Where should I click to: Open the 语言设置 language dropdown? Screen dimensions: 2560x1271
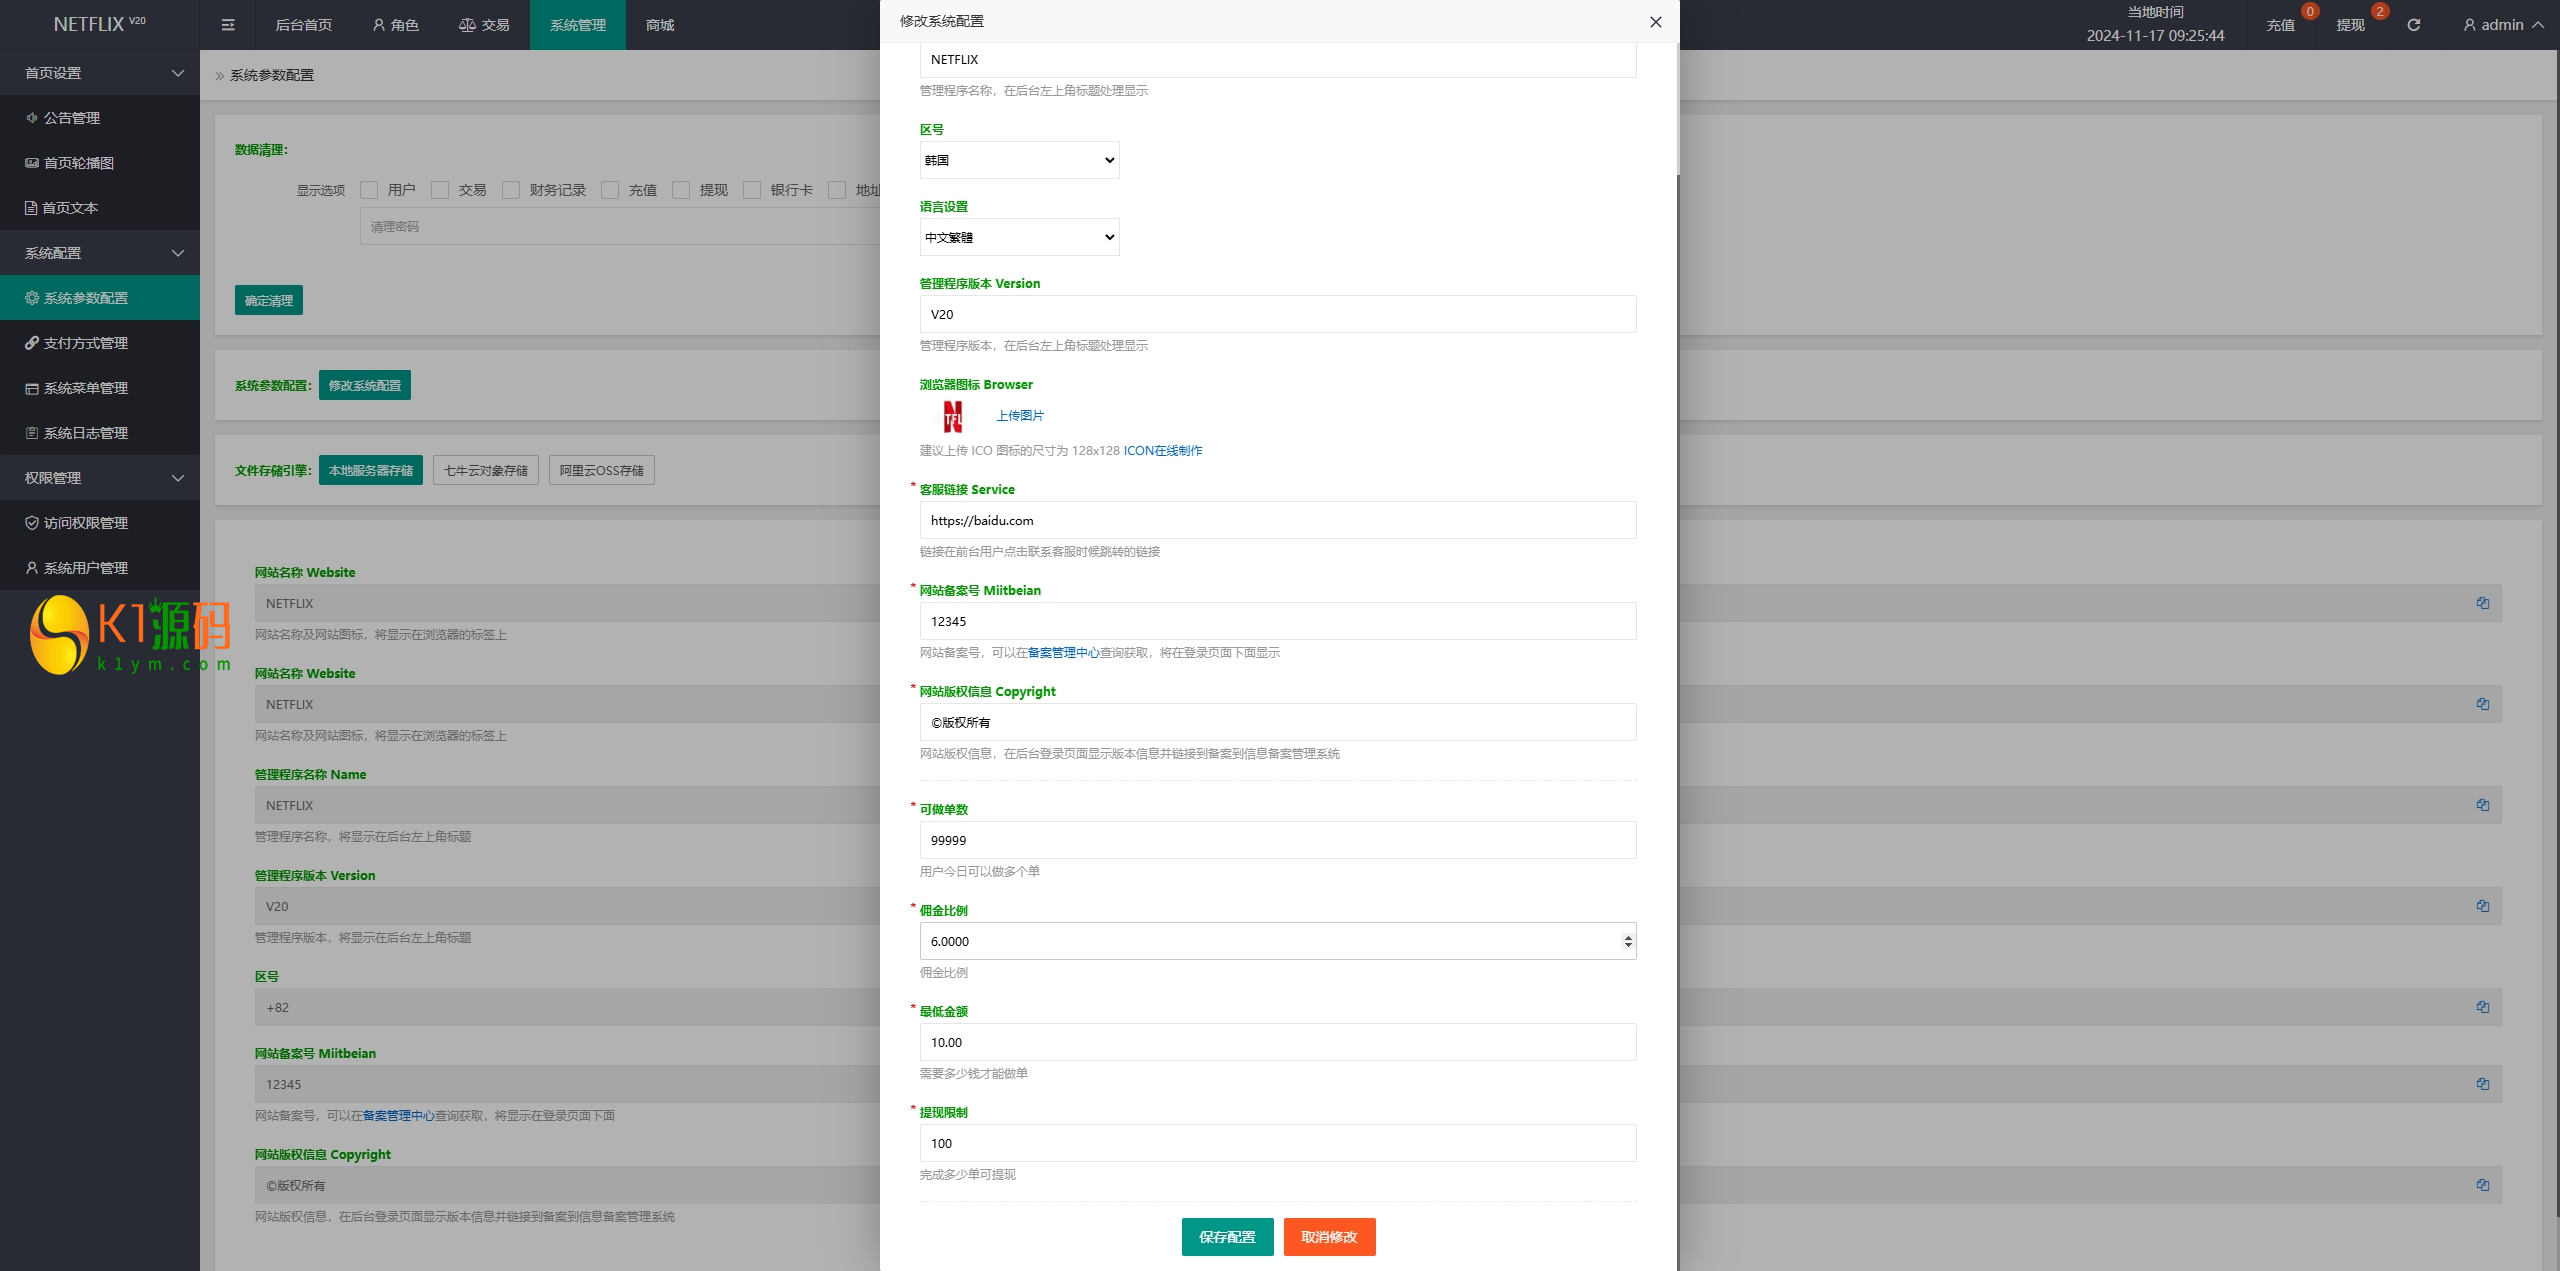click(1019, 237)
